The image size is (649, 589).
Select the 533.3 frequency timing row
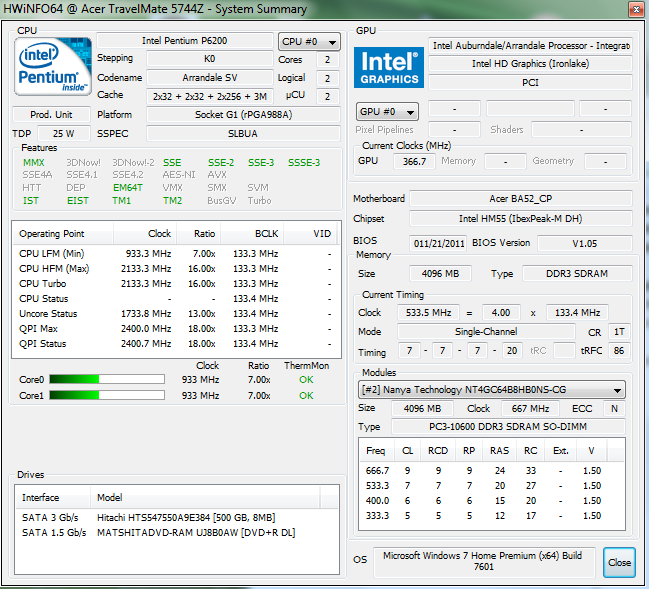[491, 486]
